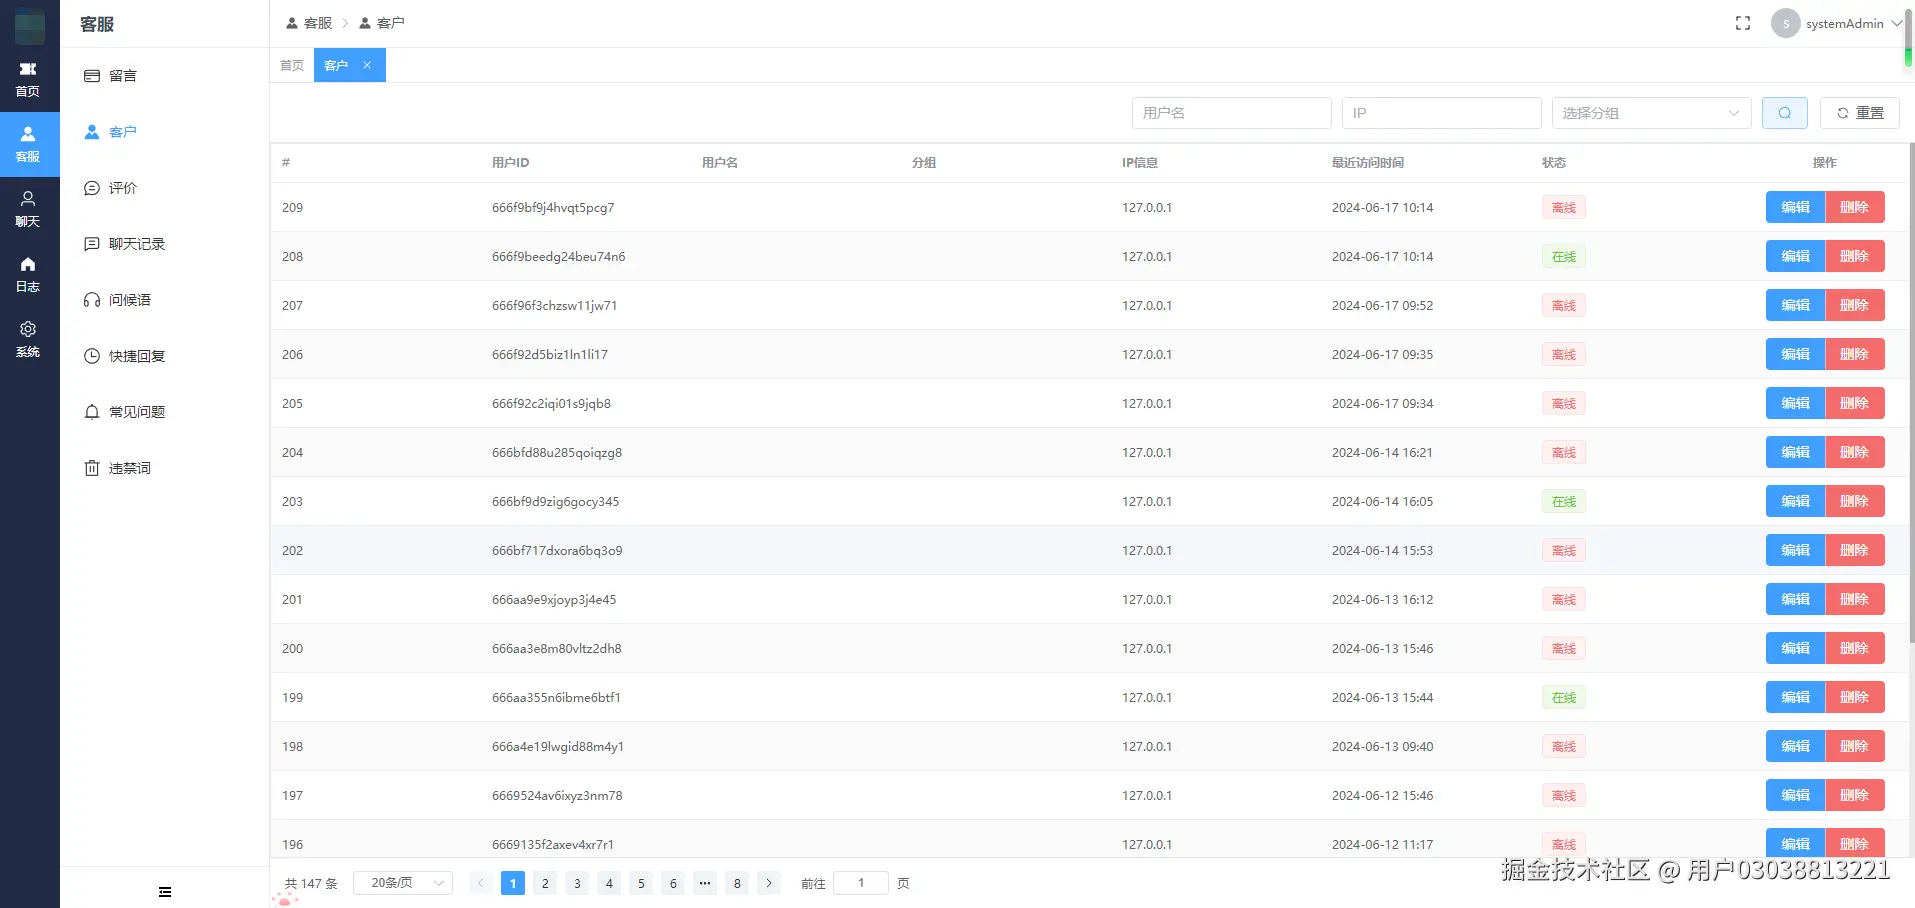Toggle fullscreen mode icon
Image resolution: width=1915 pixels, height=908 pixels.
[x=1743, y=23]
